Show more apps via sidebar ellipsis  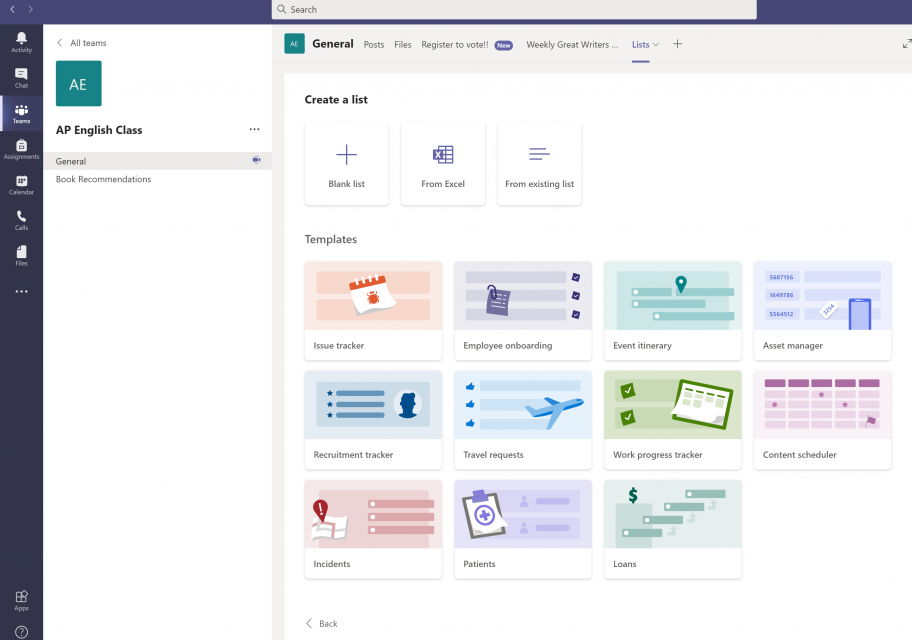pyautogui.click(x=21, y=292)
